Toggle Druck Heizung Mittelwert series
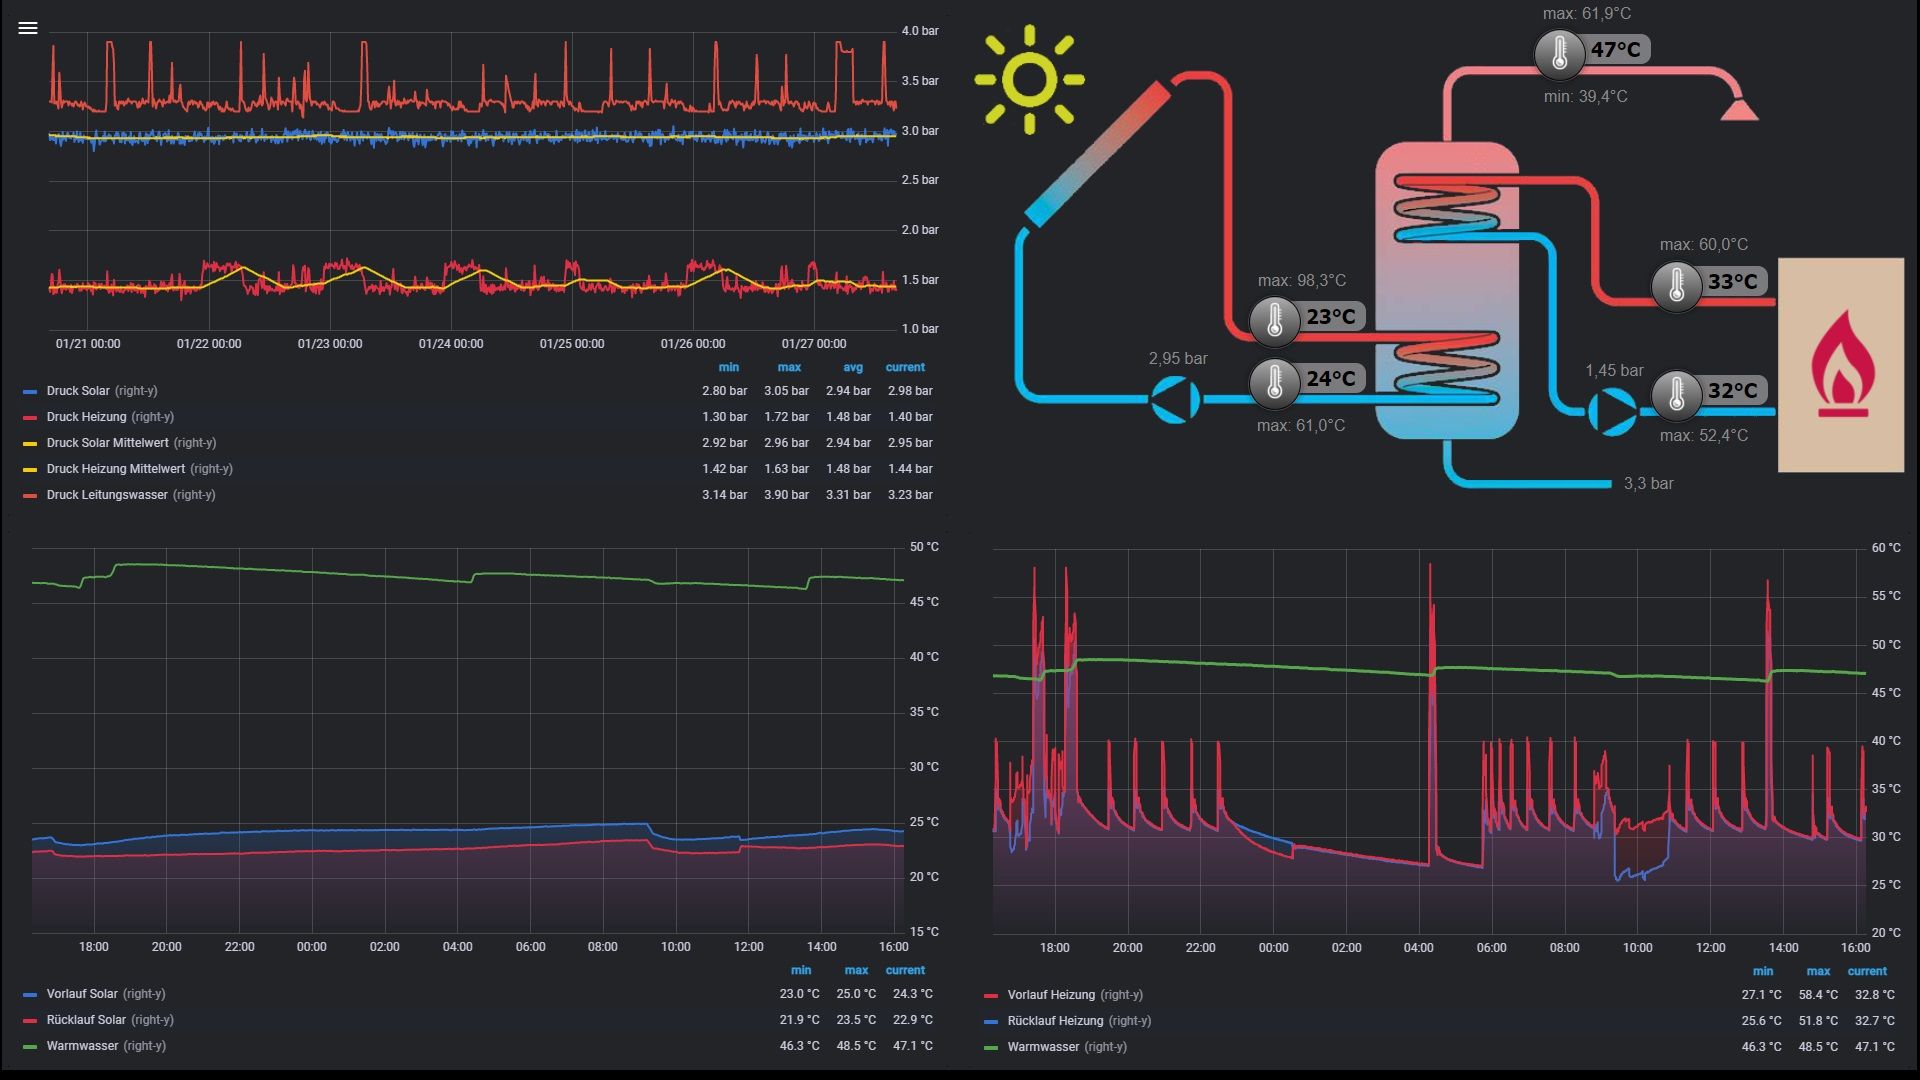The image size is (1920, 1080). pos(116,469)
